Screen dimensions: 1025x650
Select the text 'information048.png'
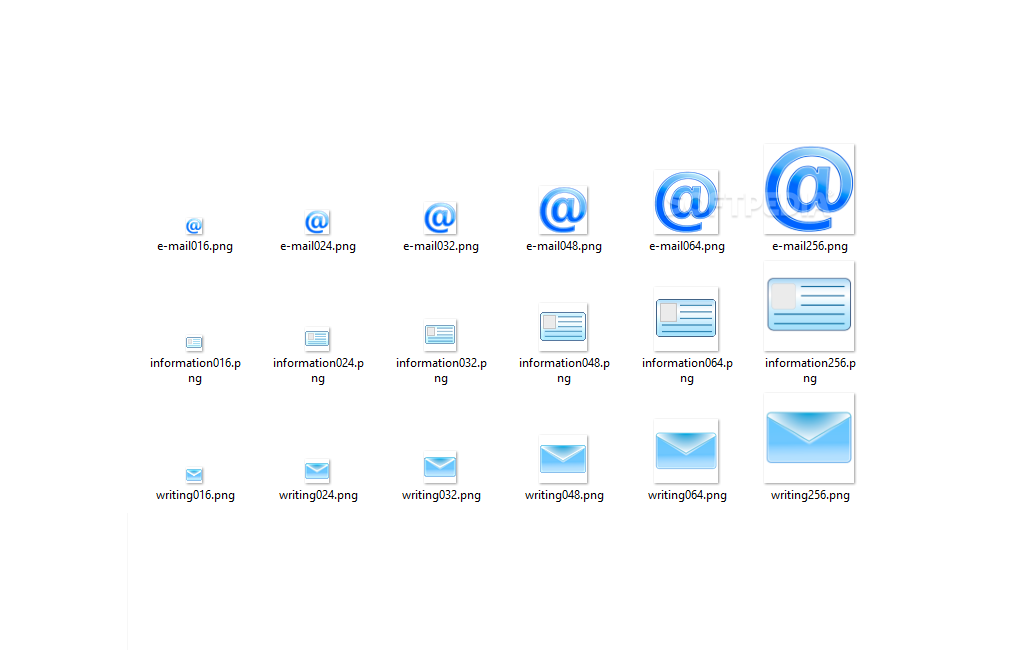563,371
